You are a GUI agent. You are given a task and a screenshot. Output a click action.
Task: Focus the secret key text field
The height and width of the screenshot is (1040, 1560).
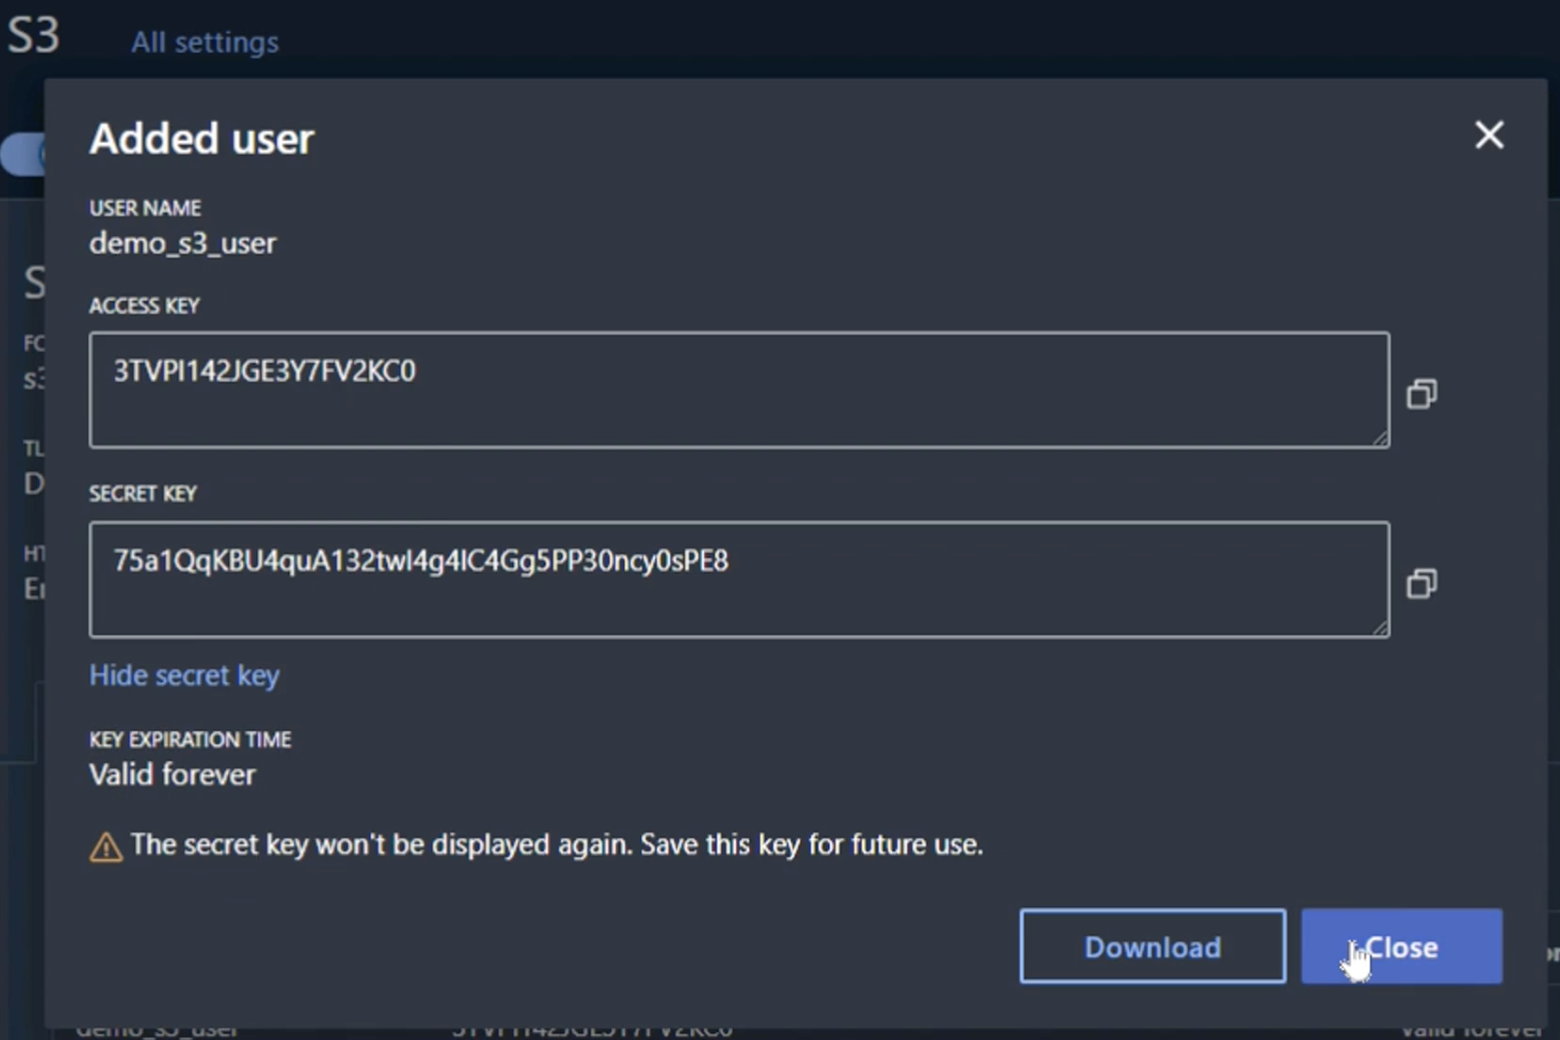pyautogui.click(x=738, y=580)
